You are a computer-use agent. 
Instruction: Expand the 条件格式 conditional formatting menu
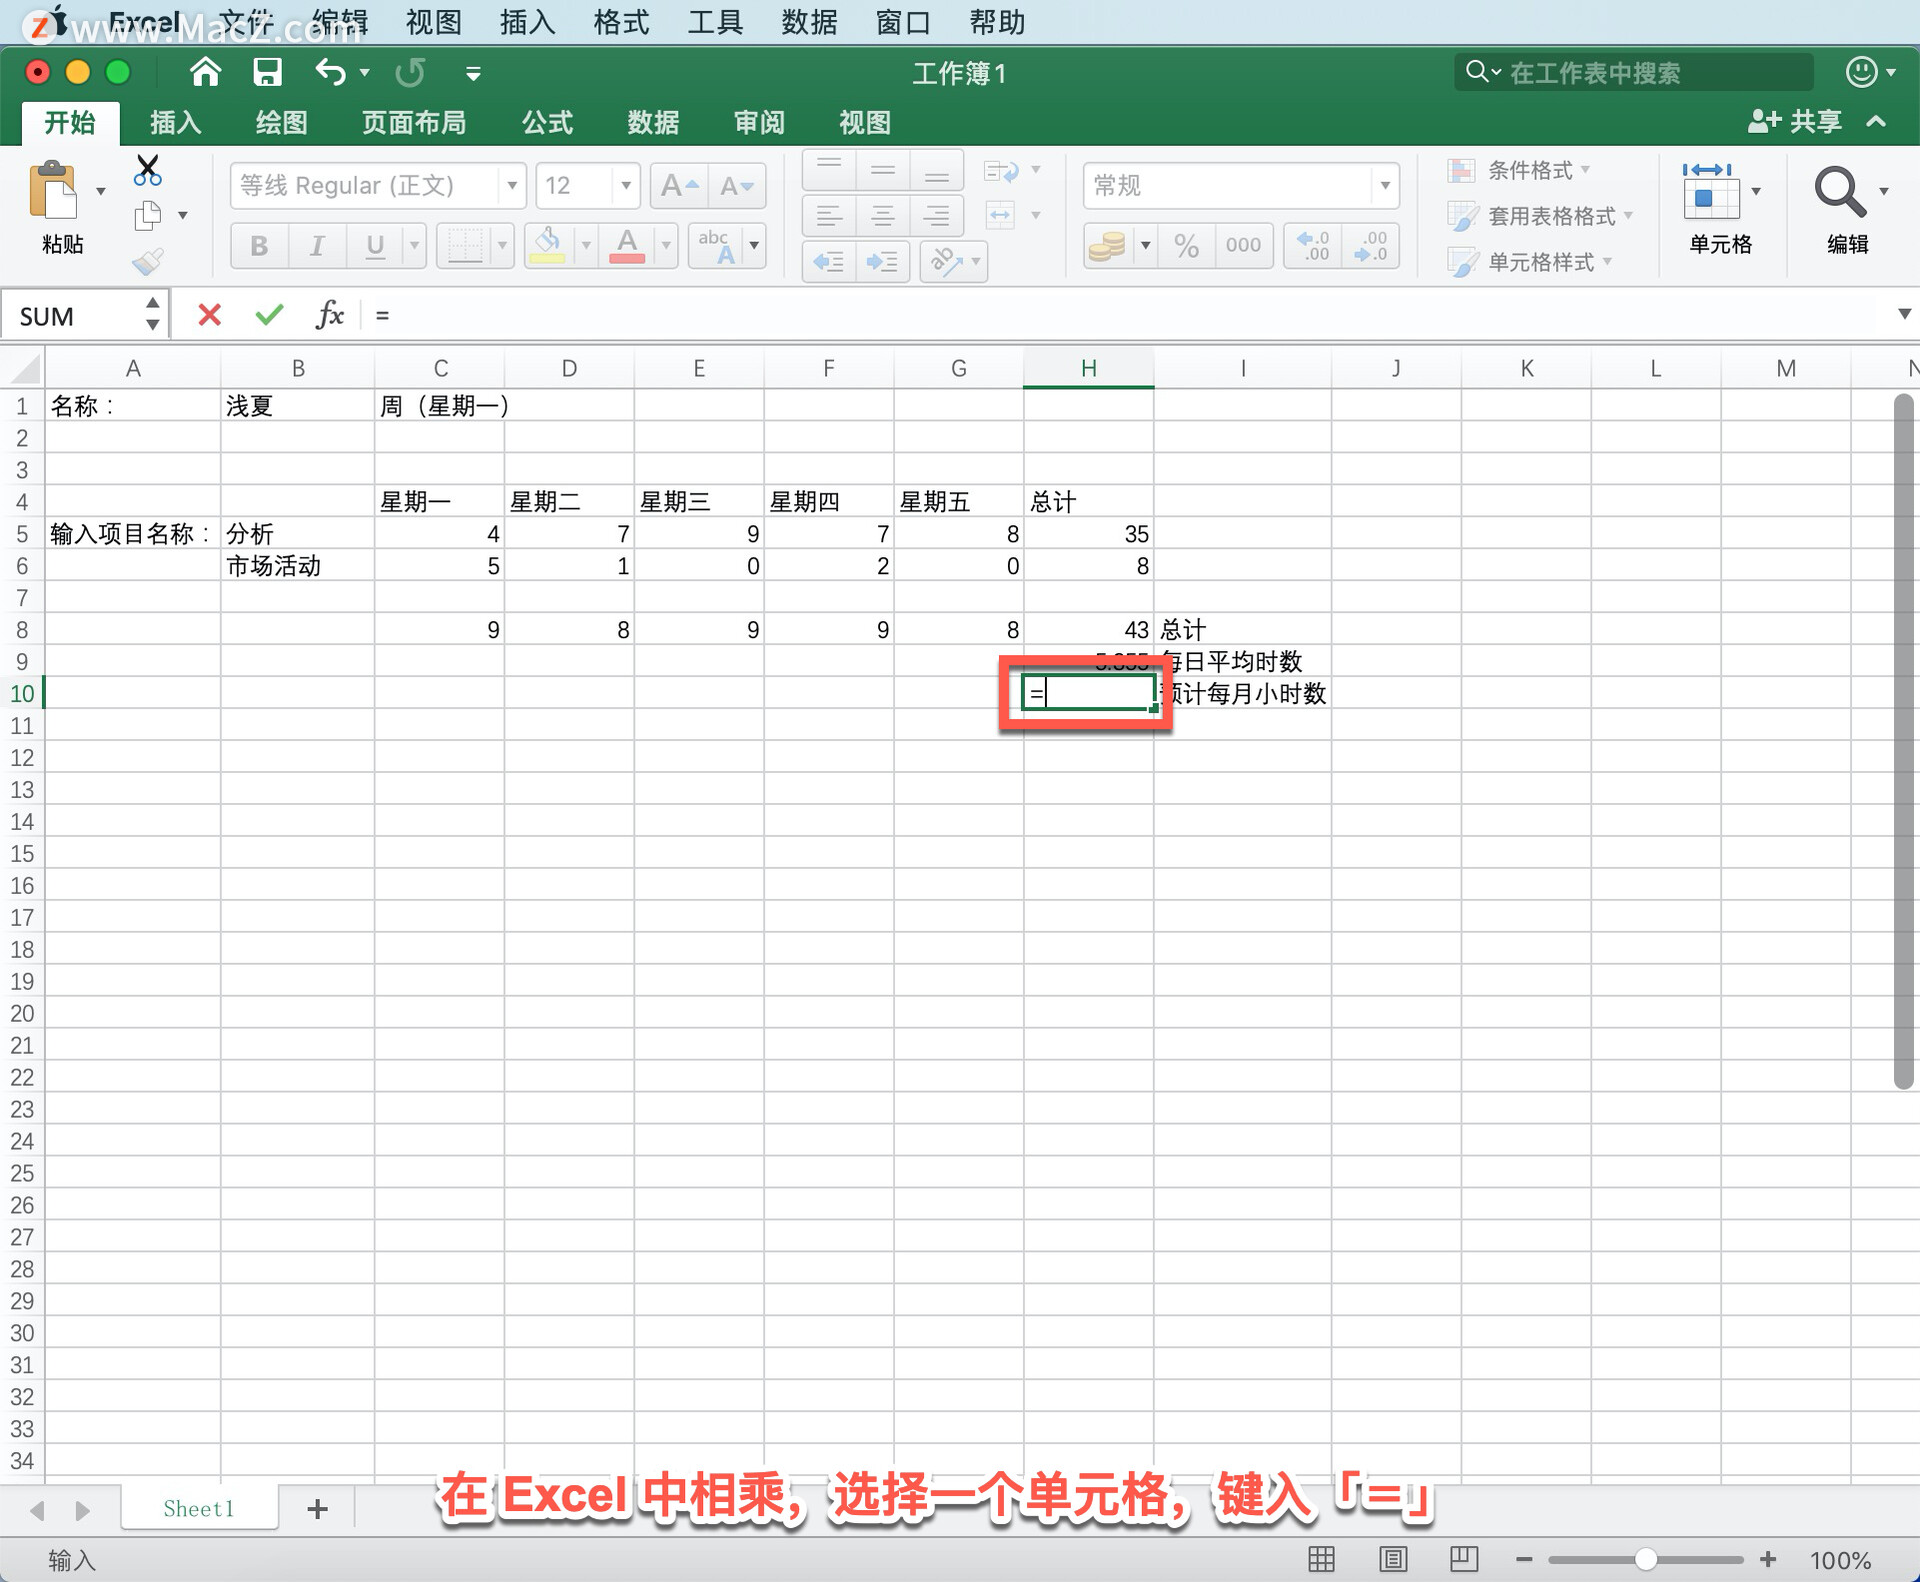[1520, 170]
